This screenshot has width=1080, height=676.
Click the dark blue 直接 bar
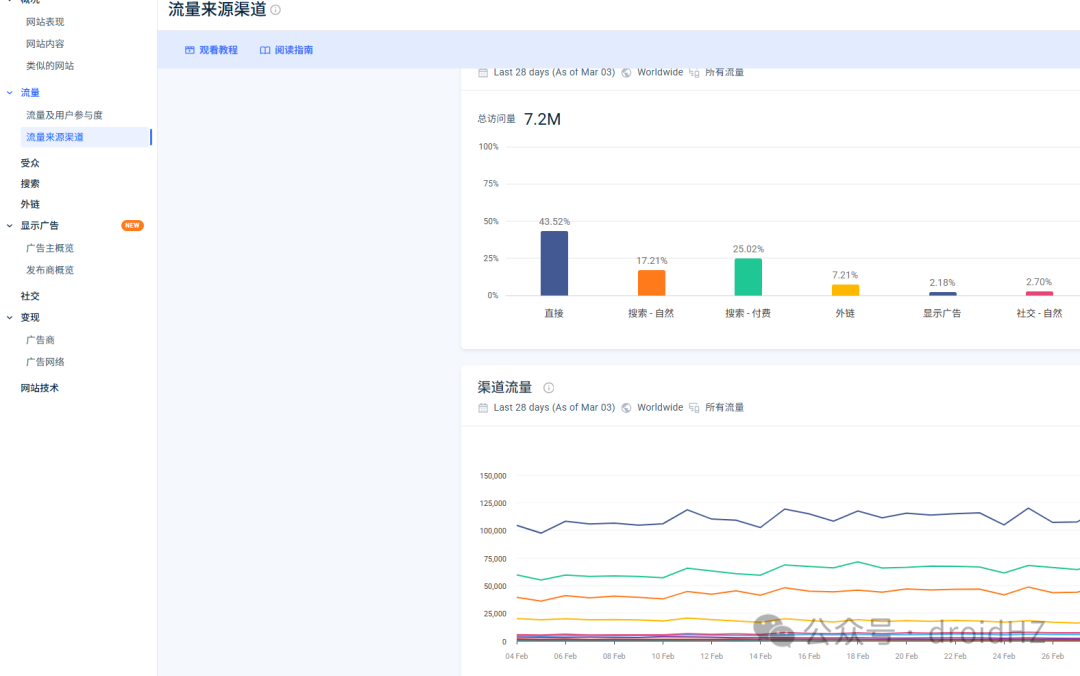click(x=554, y=263)
